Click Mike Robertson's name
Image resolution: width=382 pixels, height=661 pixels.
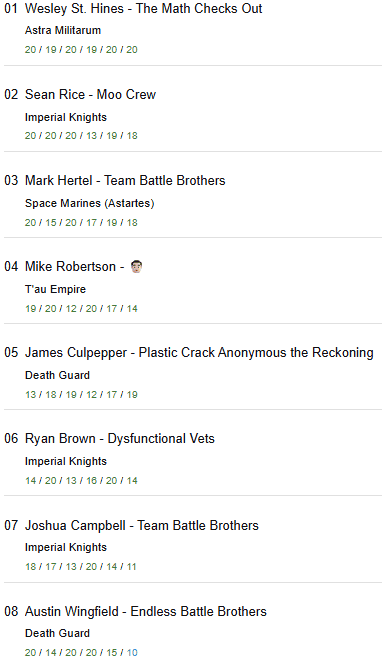pyautogui.click(x=70, y=266)
